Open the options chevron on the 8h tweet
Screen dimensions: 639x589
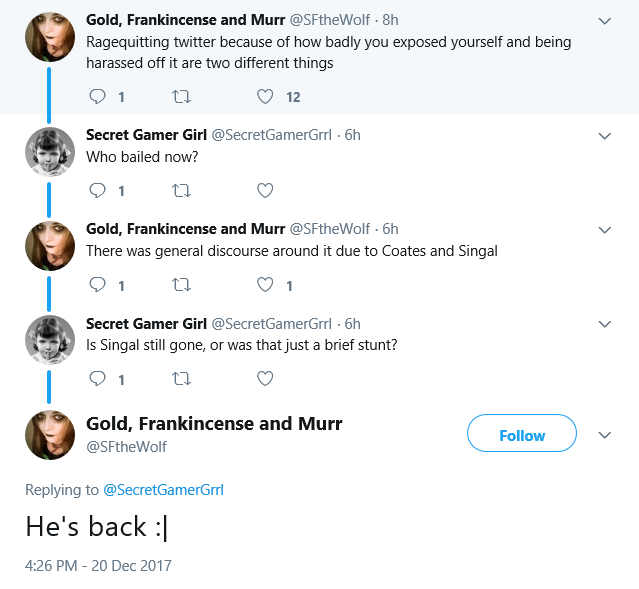pos(605,21)
